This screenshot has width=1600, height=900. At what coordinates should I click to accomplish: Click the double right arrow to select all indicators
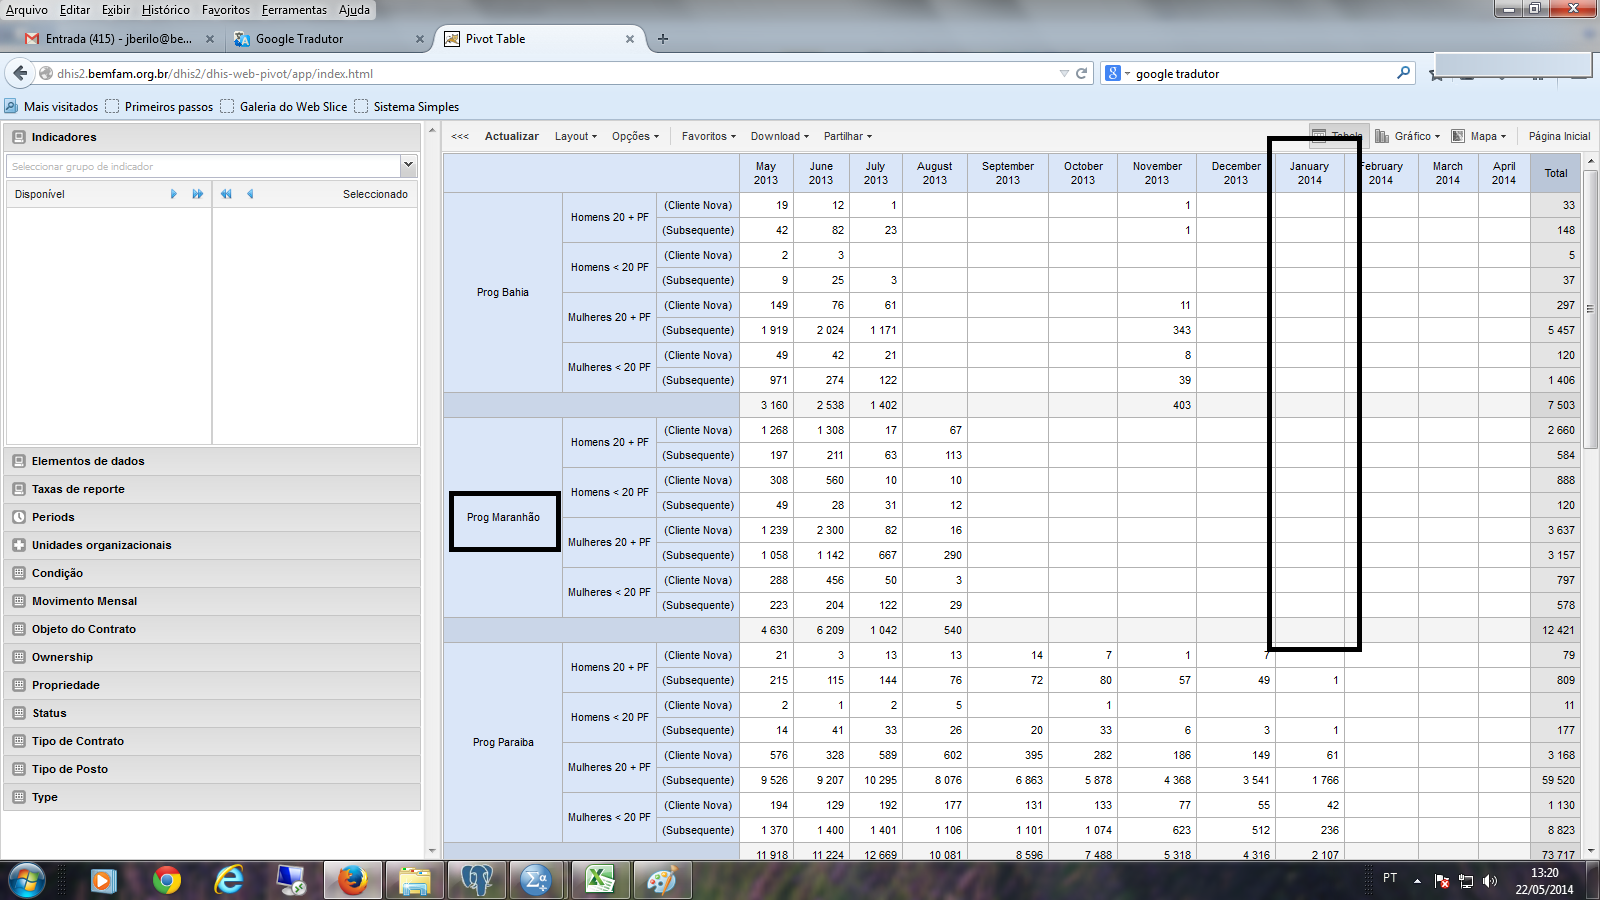click(x=198, y=194)
